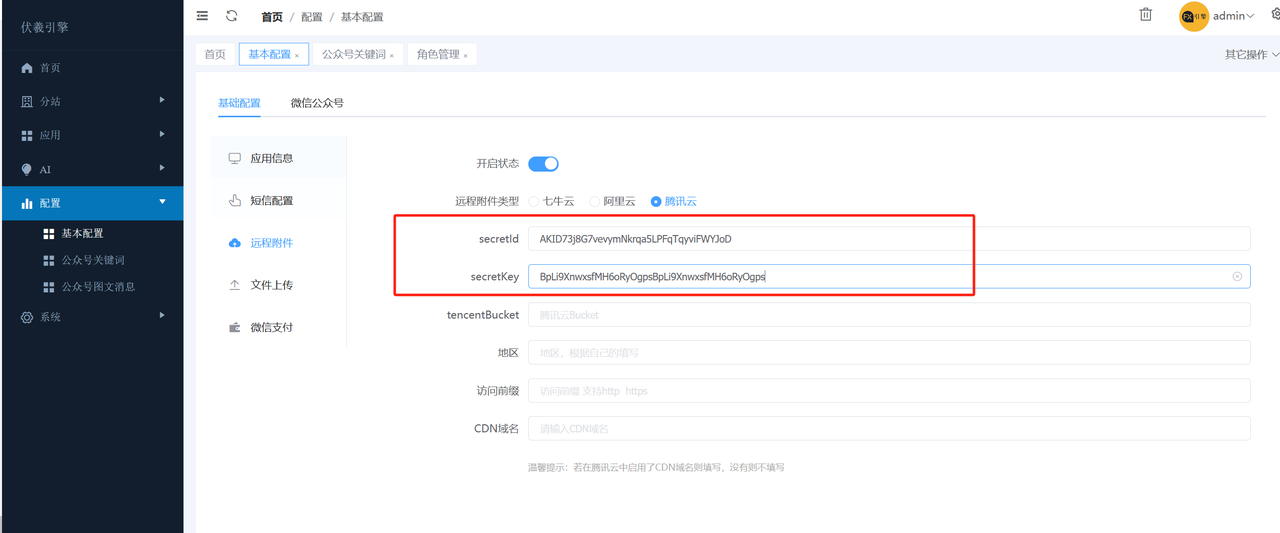Click the 地区 input field
This screenshot has height=533, width=1280.
(x=889, y=353)
